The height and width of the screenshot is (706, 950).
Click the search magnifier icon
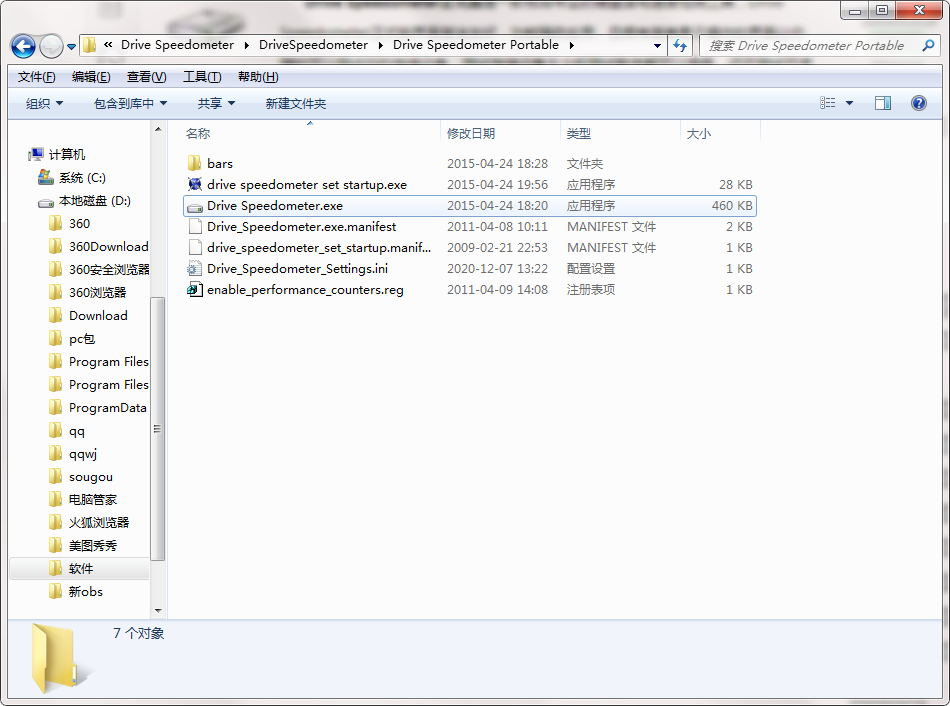pyautogui.click(x=928, y=45)
